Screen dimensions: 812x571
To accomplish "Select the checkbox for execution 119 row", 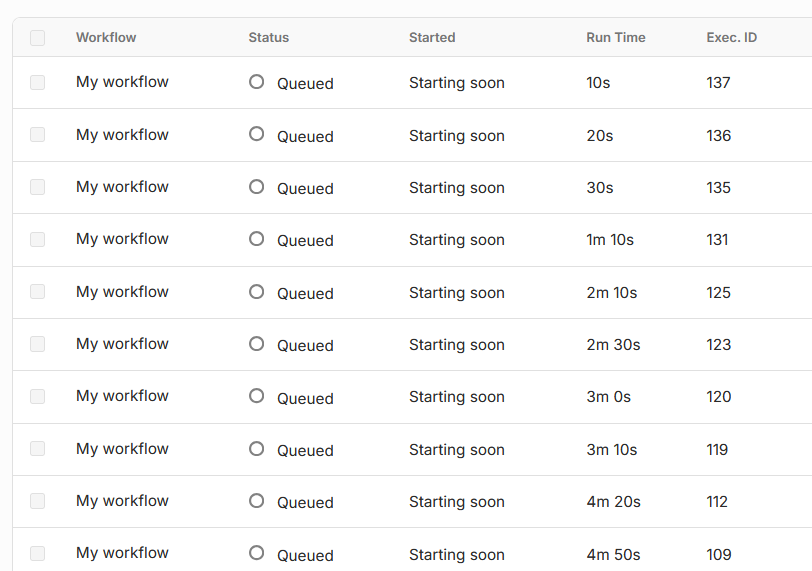I will [x=38, y=449].
